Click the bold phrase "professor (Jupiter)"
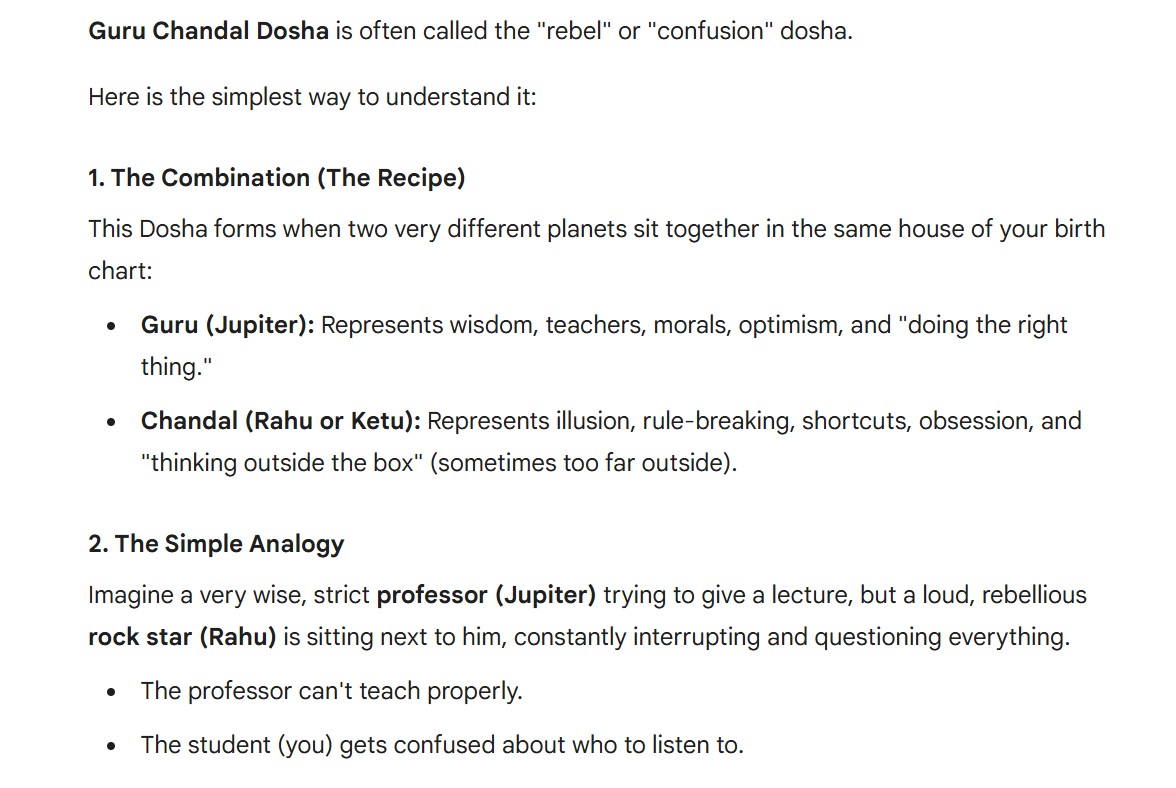This screenshot has height=788, width=1176. tap(486, 595)
